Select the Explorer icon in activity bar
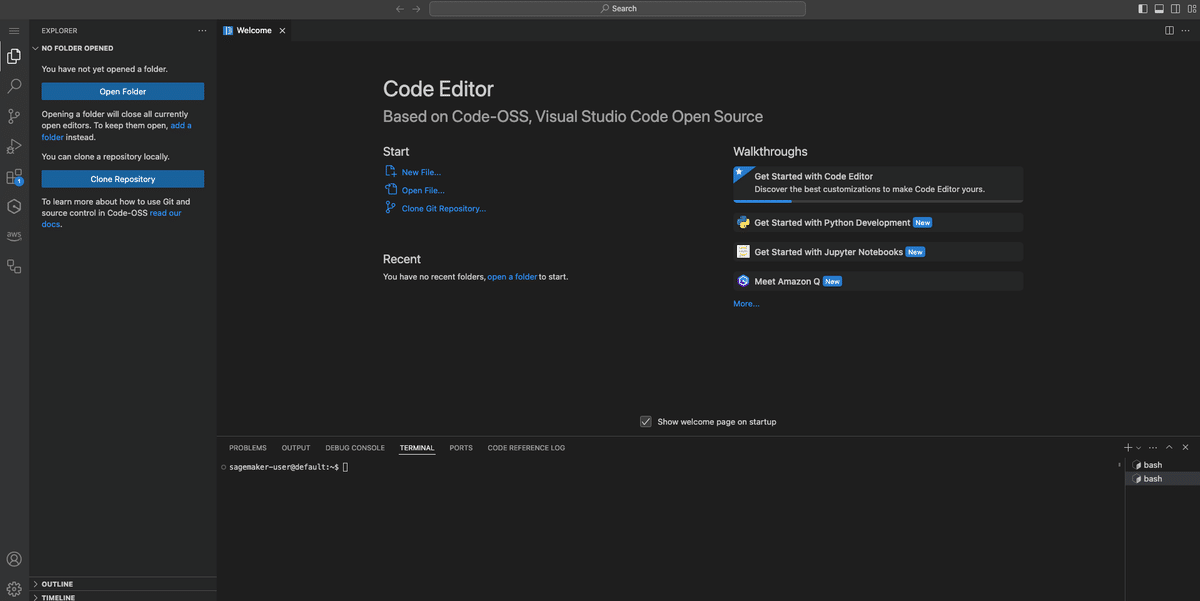Viewport: 1200px width, 601px height. point(14,56)
